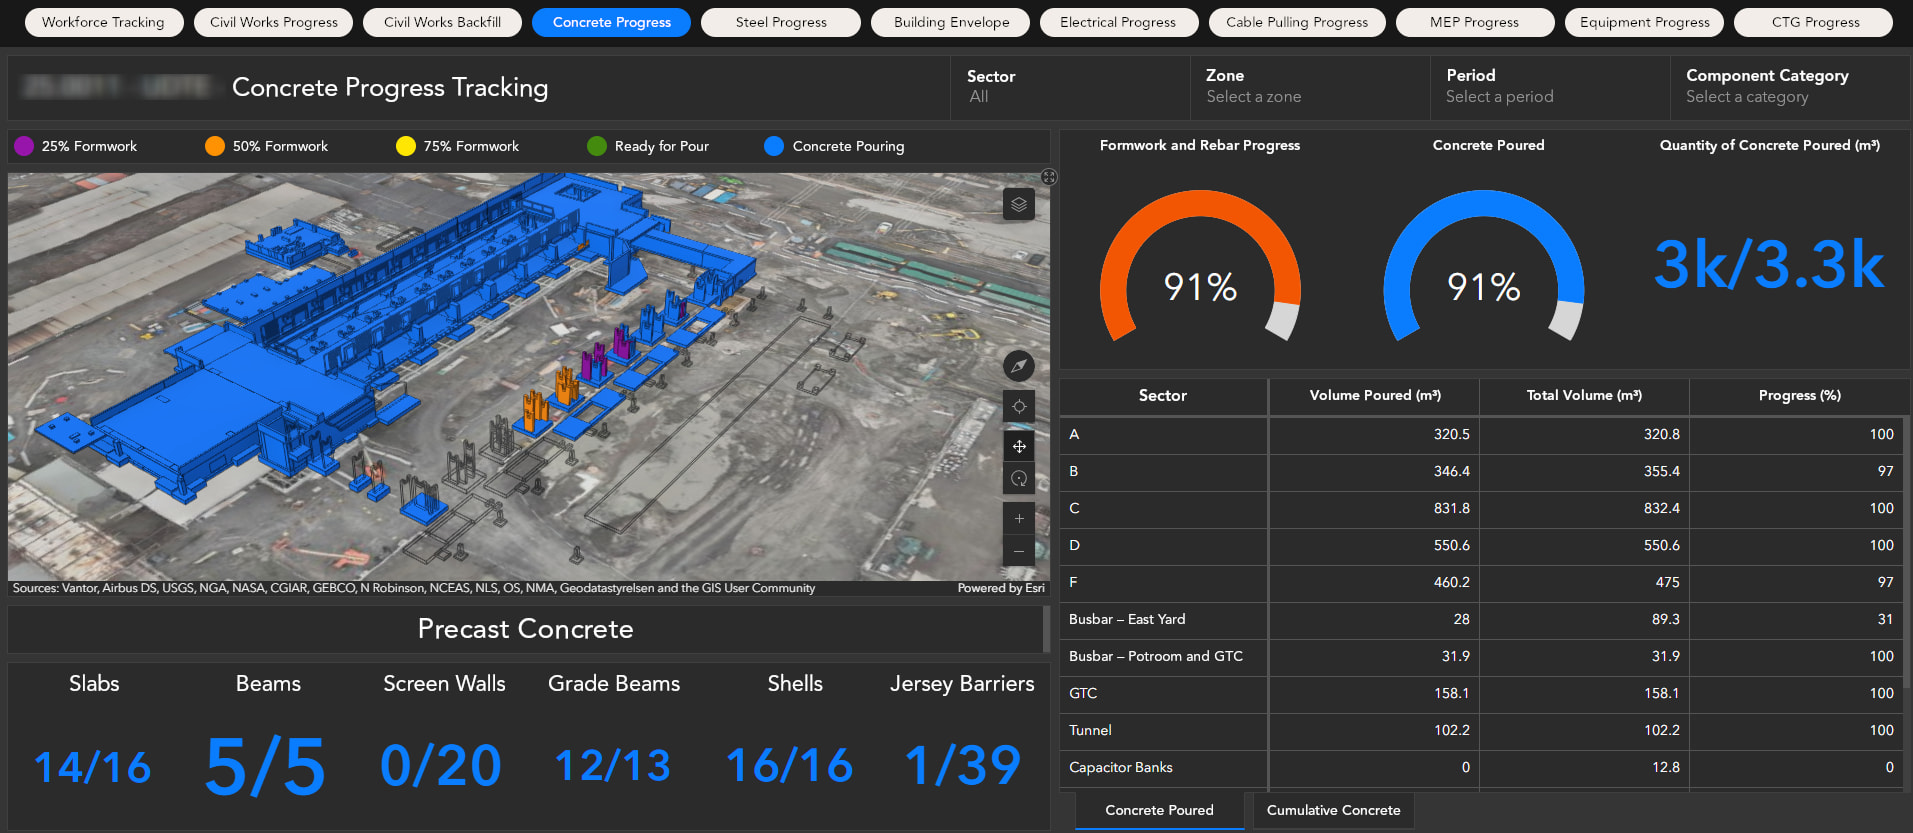
Task: Click the Grade Beams 12/13 indicator
Action: click(x=613, y=766)
